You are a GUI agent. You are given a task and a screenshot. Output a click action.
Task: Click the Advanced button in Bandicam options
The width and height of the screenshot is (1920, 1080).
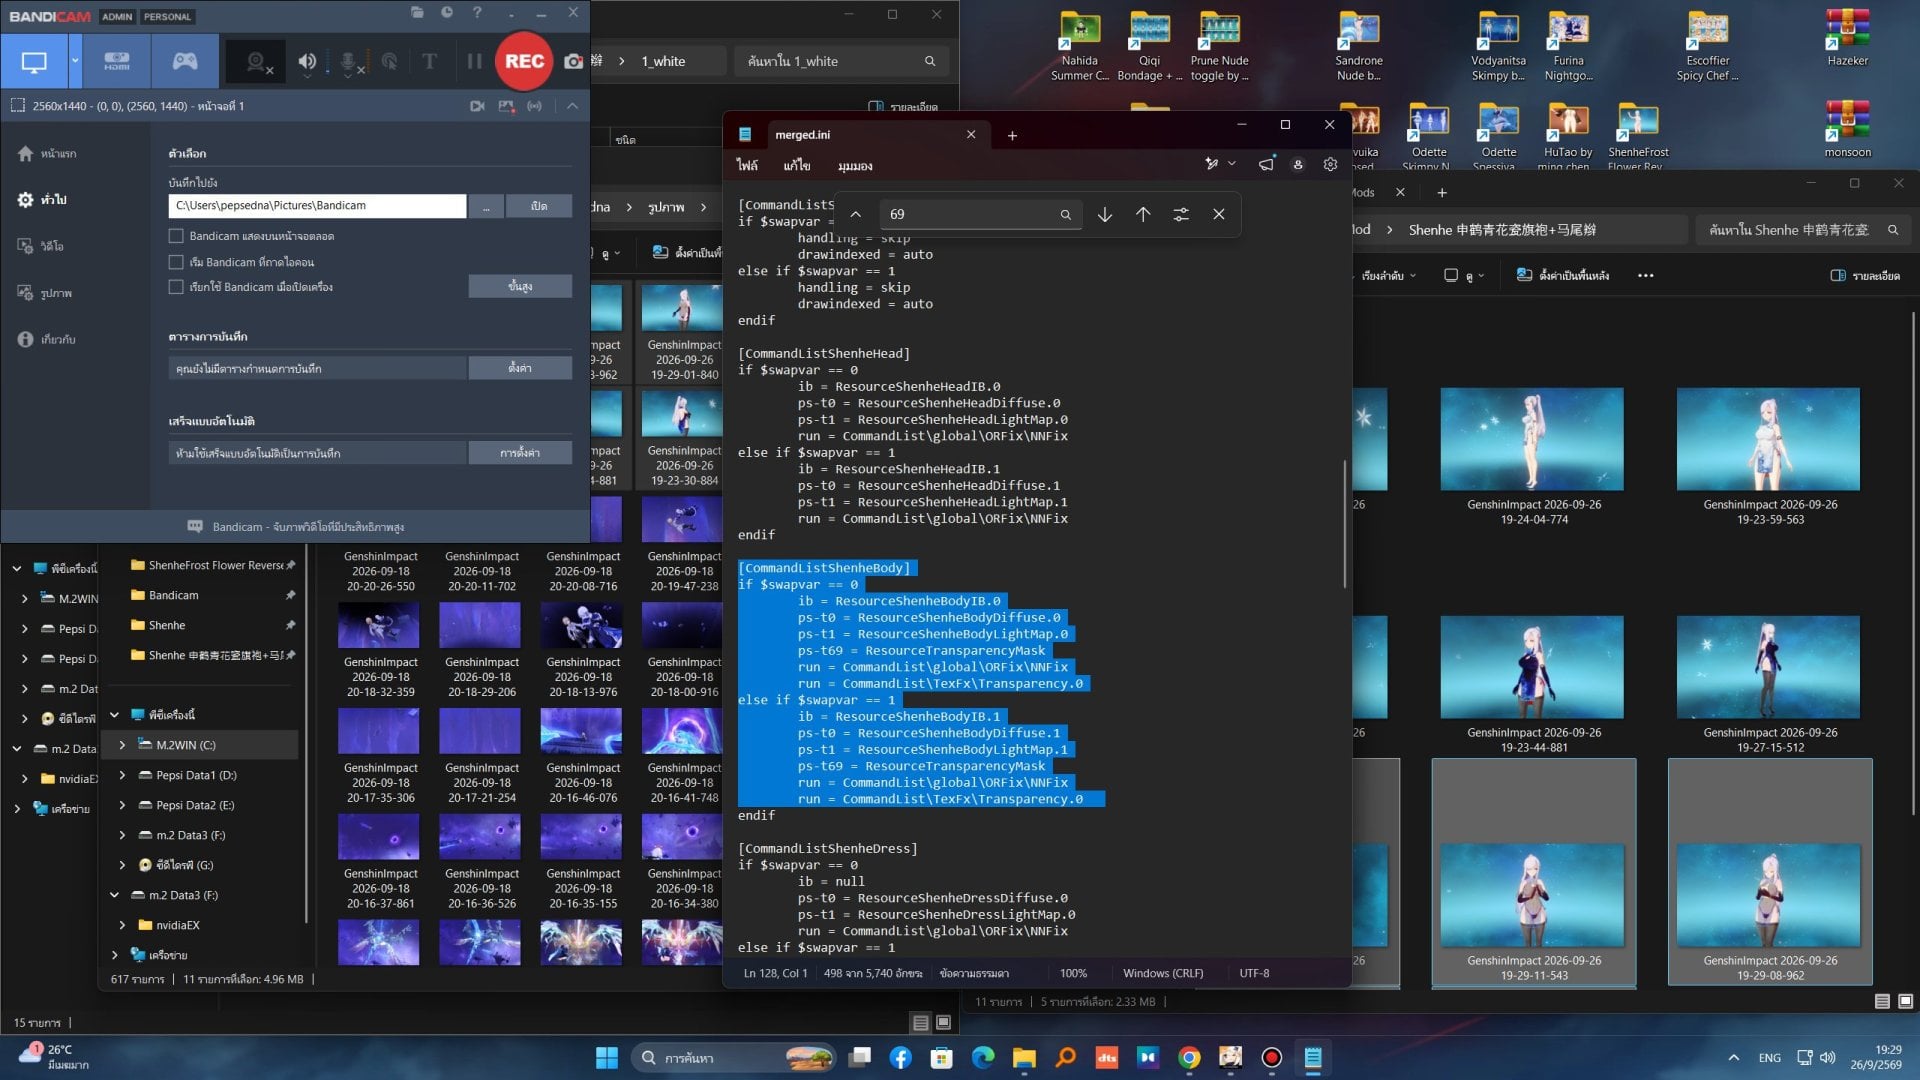[x=520, y=286]
